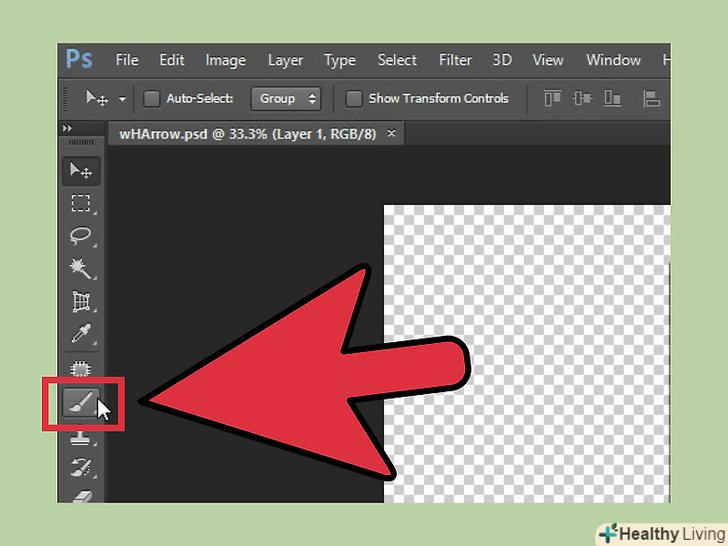Open the File menu
728x546 pixels.
(127, 60)
